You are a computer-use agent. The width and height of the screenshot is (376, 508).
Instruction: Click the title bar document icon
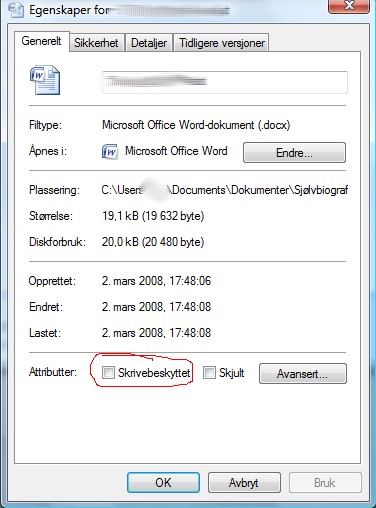click(x=16, y=9)
